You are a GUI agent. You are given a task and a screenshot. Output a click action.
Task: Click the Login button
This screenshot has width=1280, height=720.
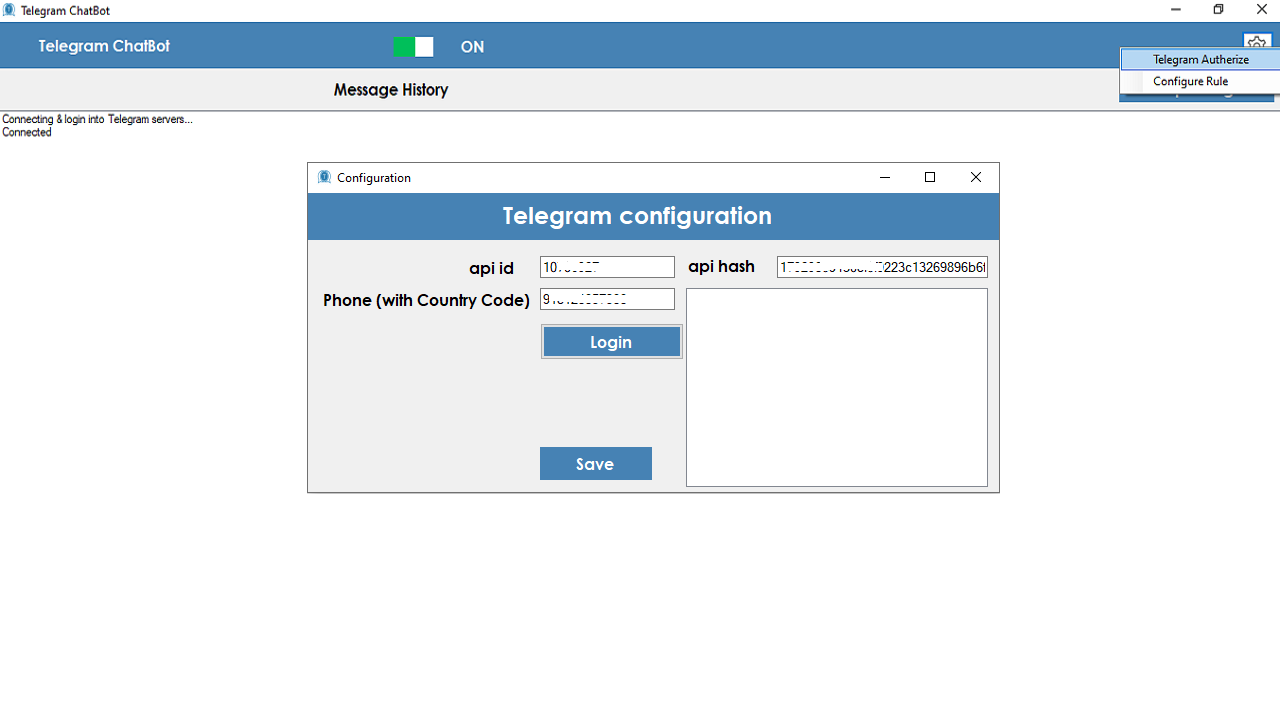[612, 342]
